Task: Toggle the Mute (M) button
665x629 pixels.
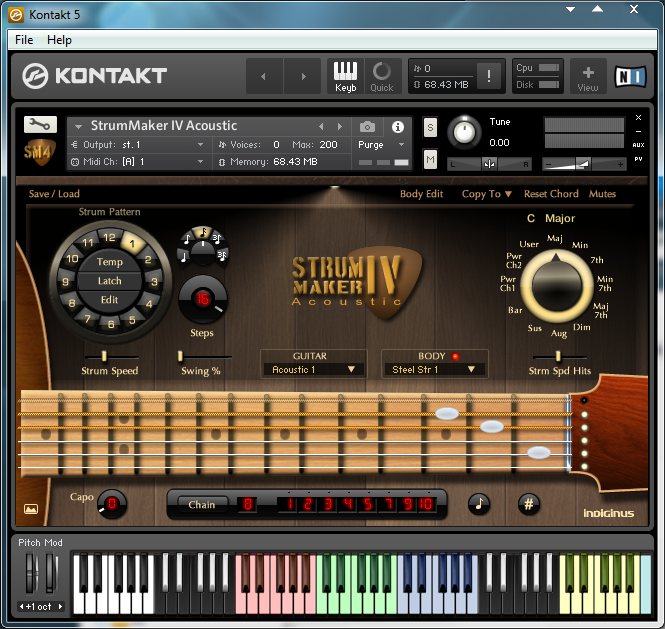Action: point(430,159)
